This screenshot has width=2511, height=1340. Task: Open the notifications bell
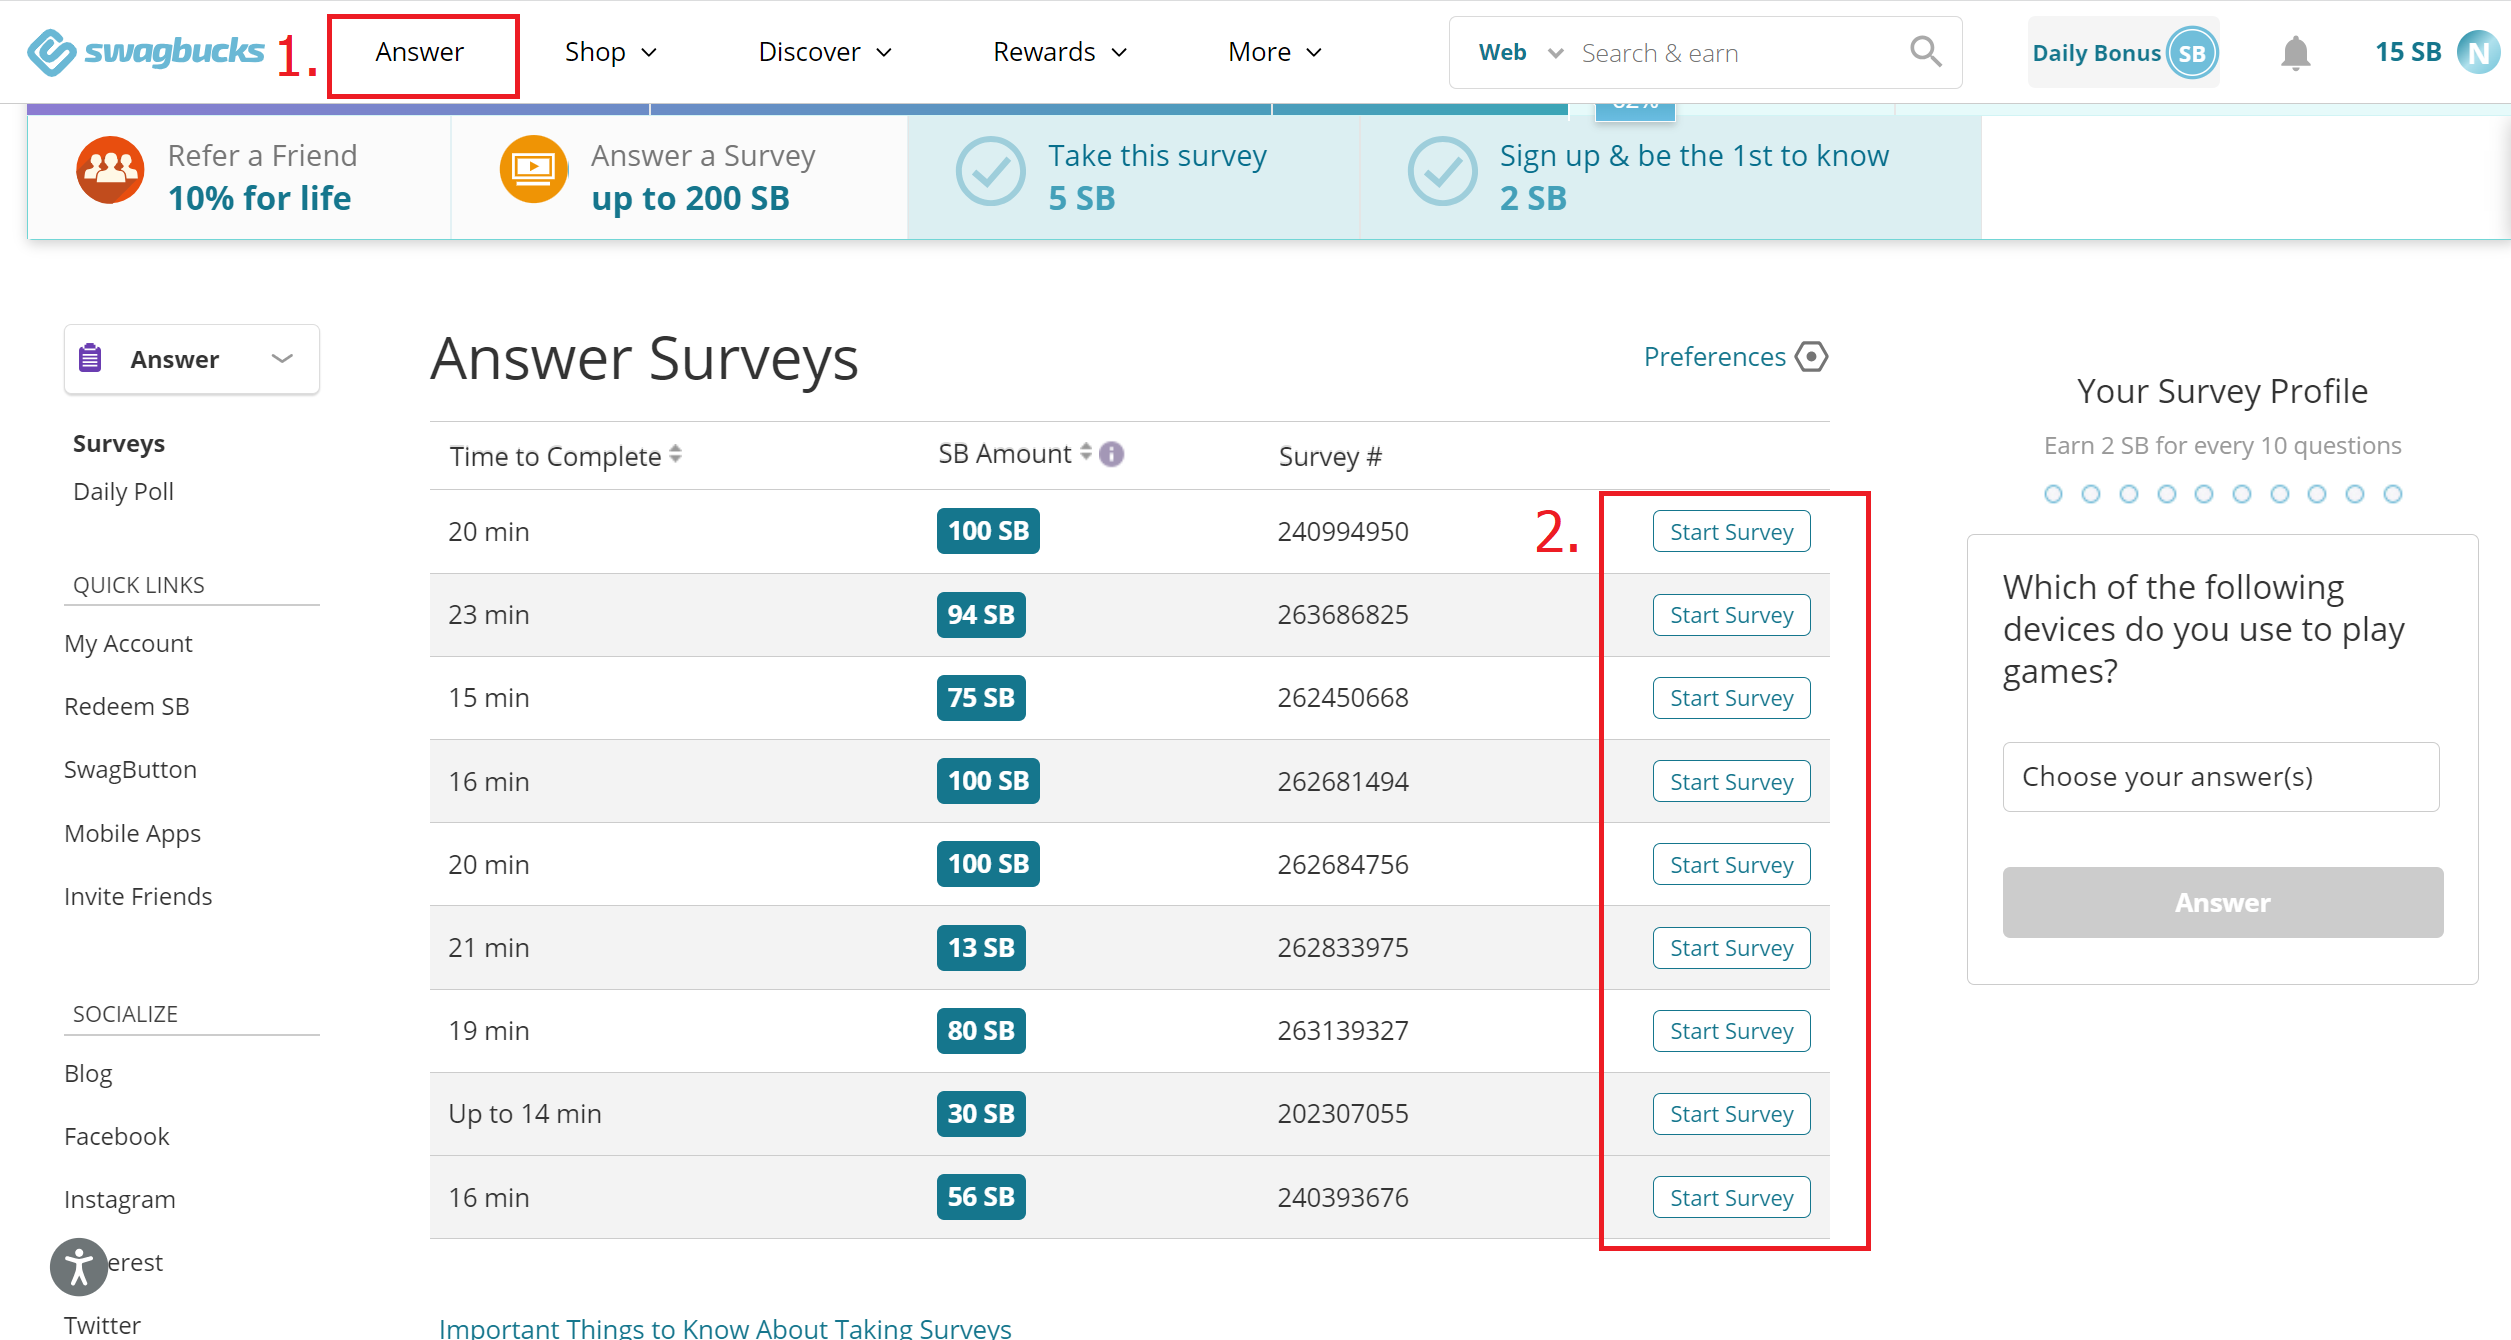tap(2295, 53)
